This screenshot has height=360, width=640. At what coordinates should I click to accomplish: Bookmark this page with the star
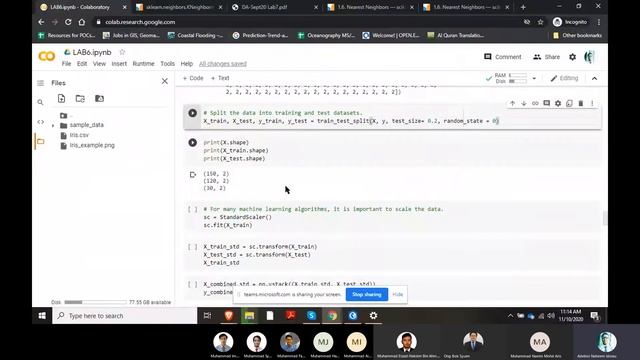tap(540, 22)
